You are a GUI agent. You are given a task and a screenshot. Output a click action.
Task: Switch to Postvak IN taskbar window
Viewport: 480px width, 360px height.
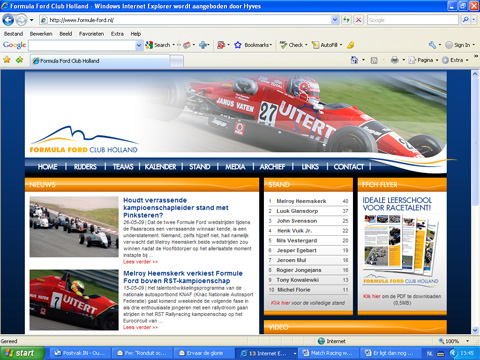tap(79, 353)
